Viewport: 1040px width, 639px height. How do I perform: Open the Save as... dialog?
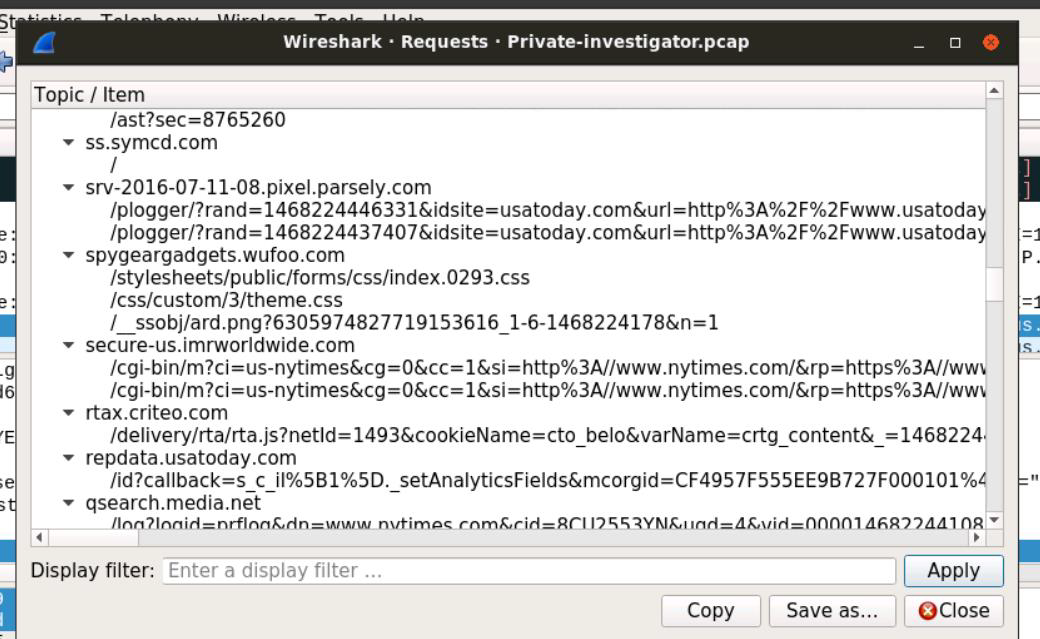pyautogui.click(x=832, y=611)
